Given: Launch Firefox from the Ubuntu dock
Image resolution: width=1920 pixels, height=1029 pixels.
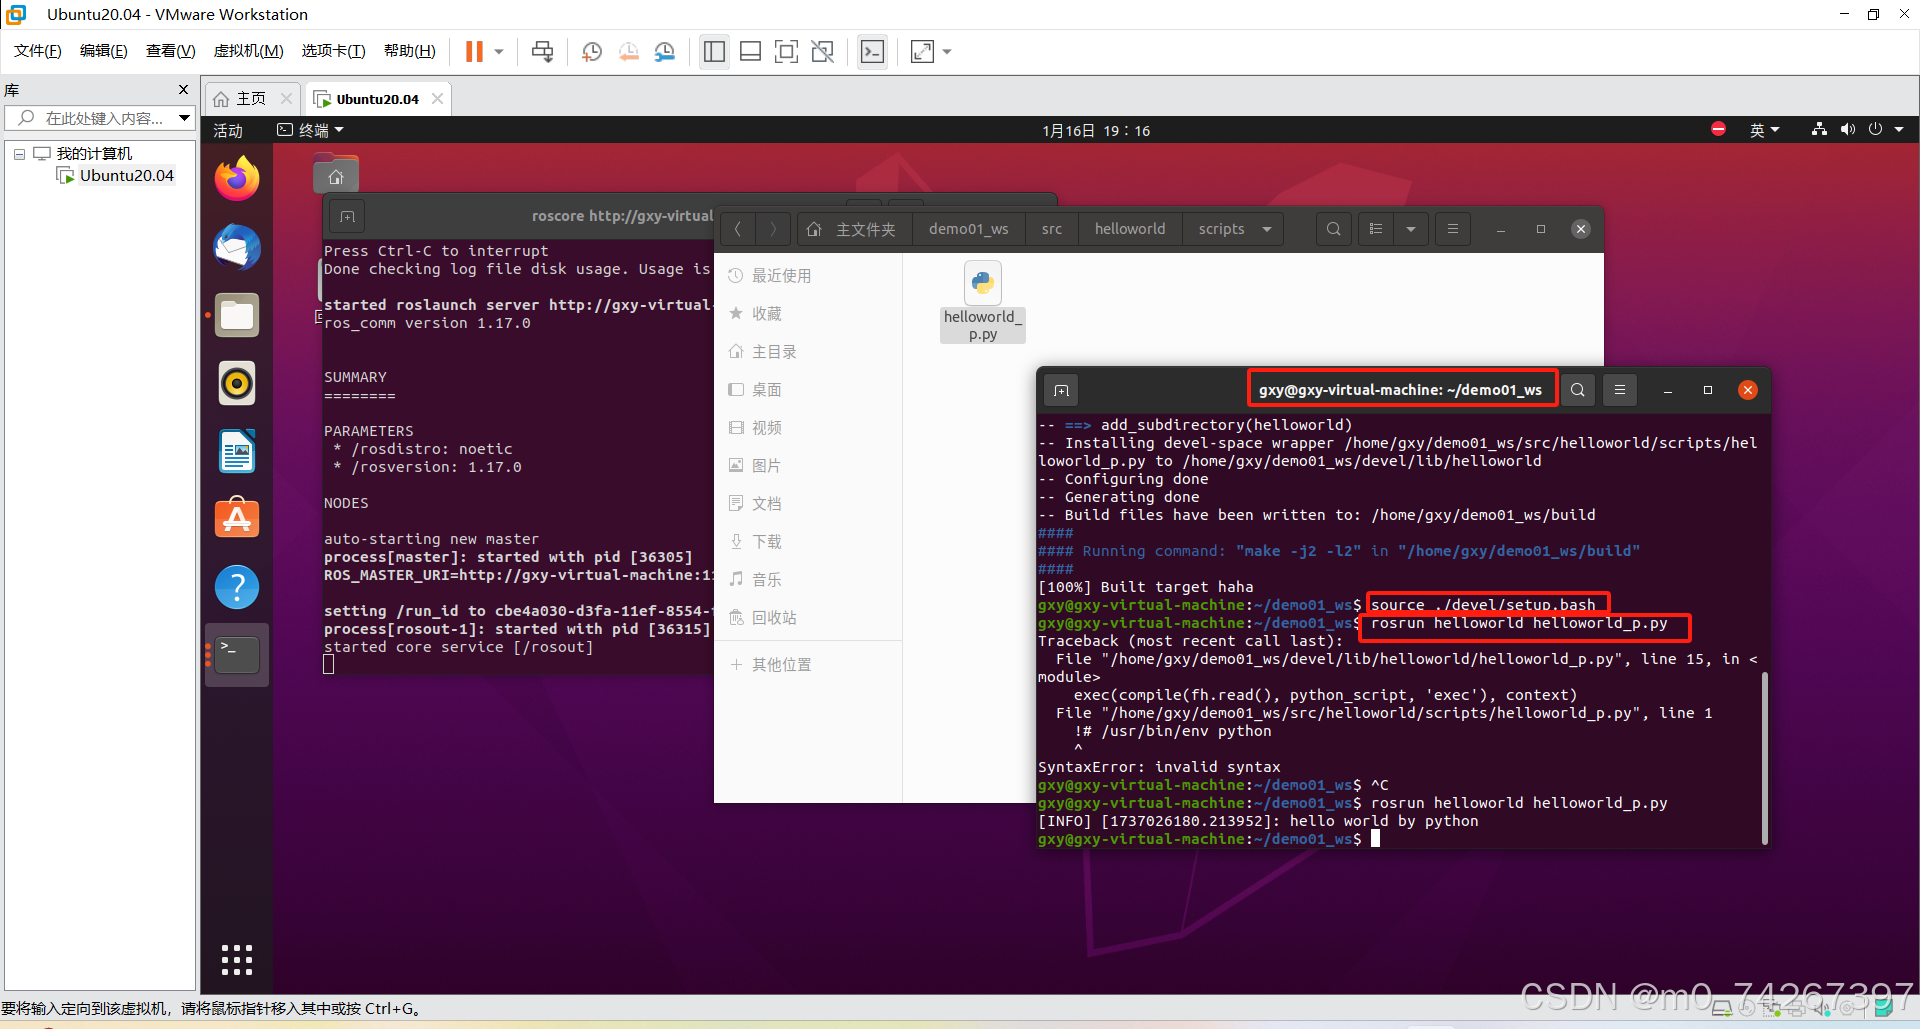Looking at the screenshot, I should point(237,179).
